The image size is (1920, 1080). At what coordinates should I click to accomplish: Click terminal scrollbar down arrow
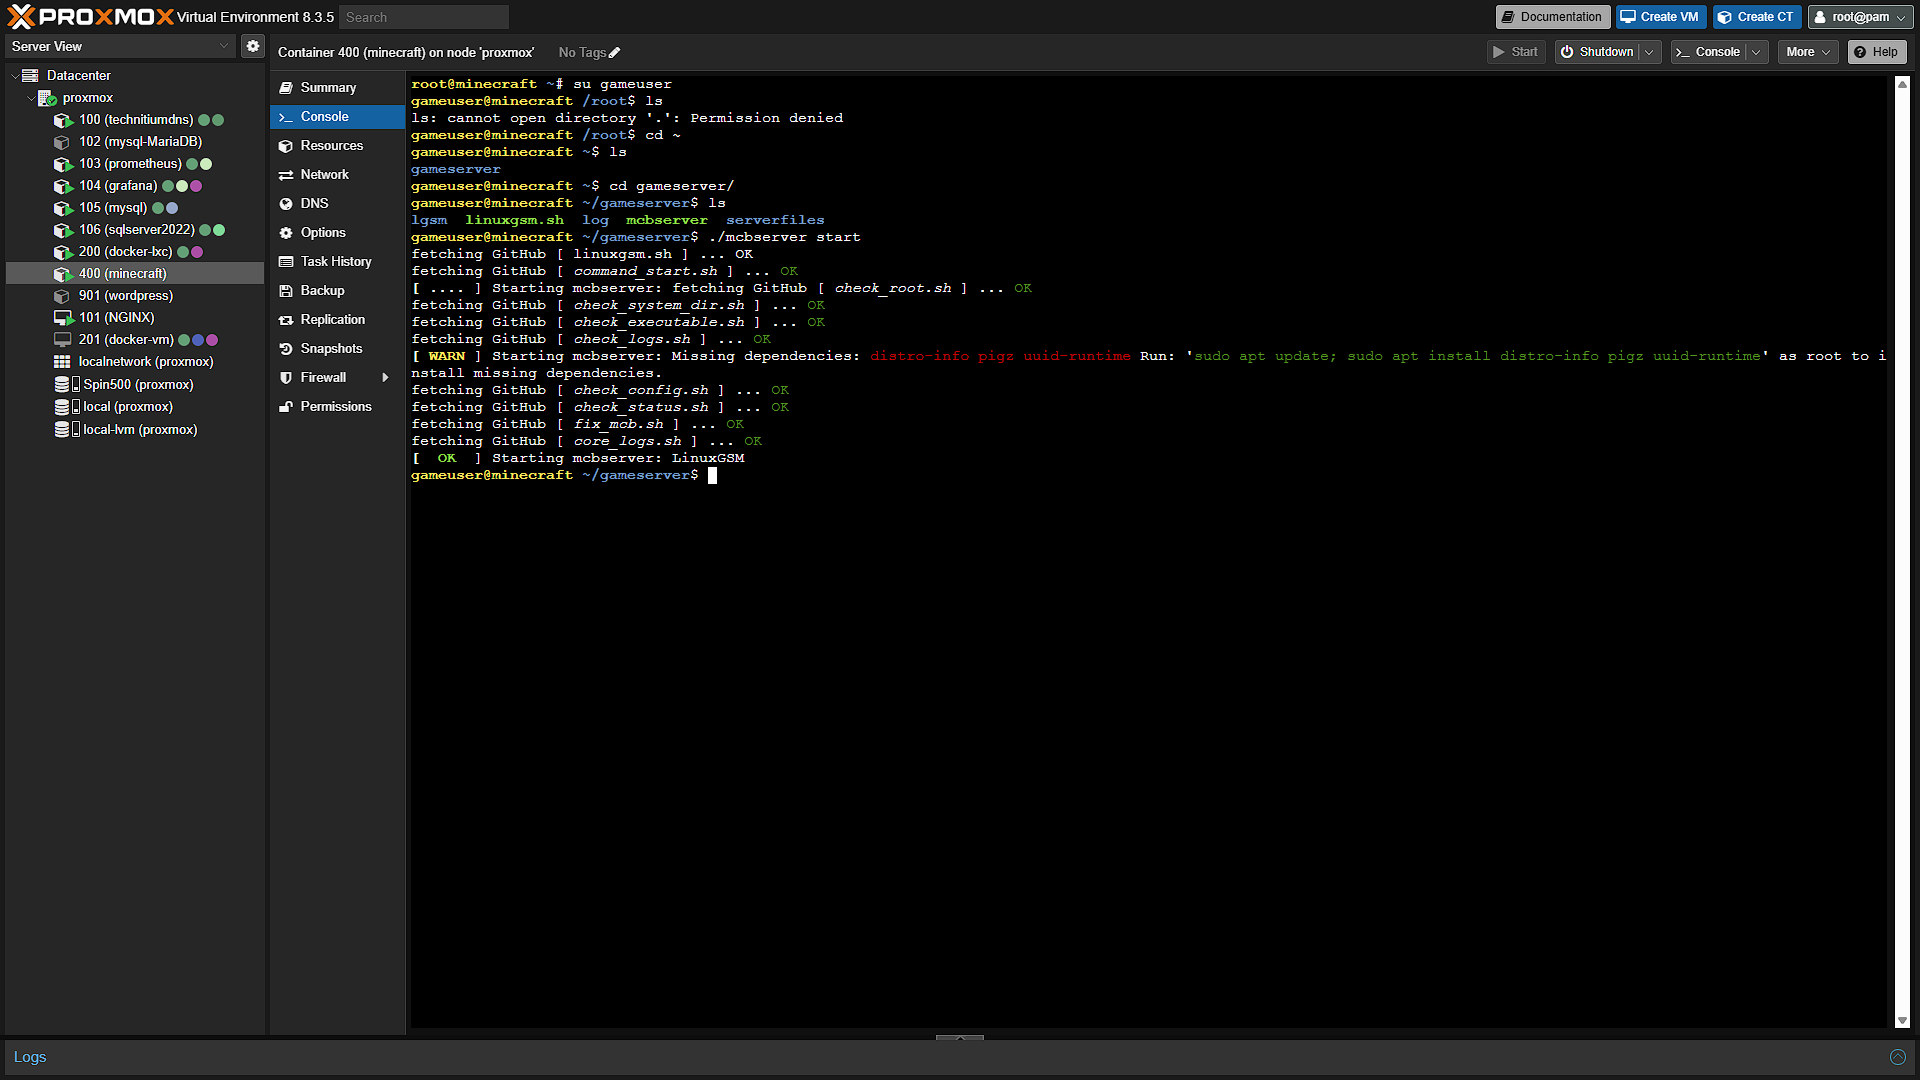coord(1902,1021)
